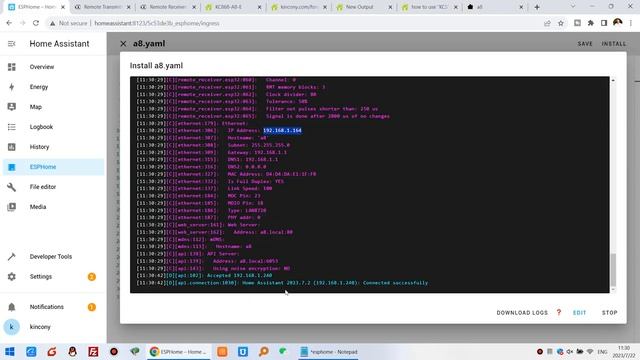
Task: Click the Developer Tools hammer icon
Action: tap(11, 257)
